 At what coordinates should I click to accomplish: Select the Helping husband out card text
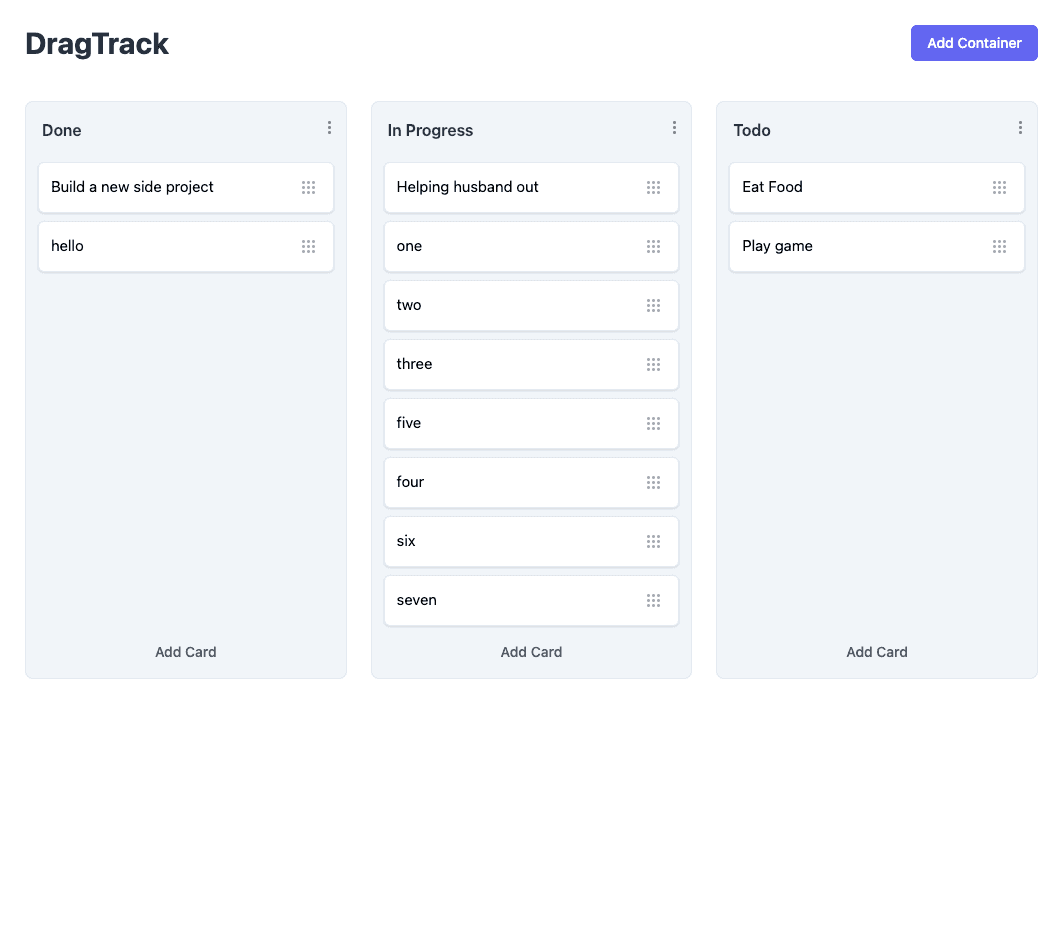click(467, 187)
